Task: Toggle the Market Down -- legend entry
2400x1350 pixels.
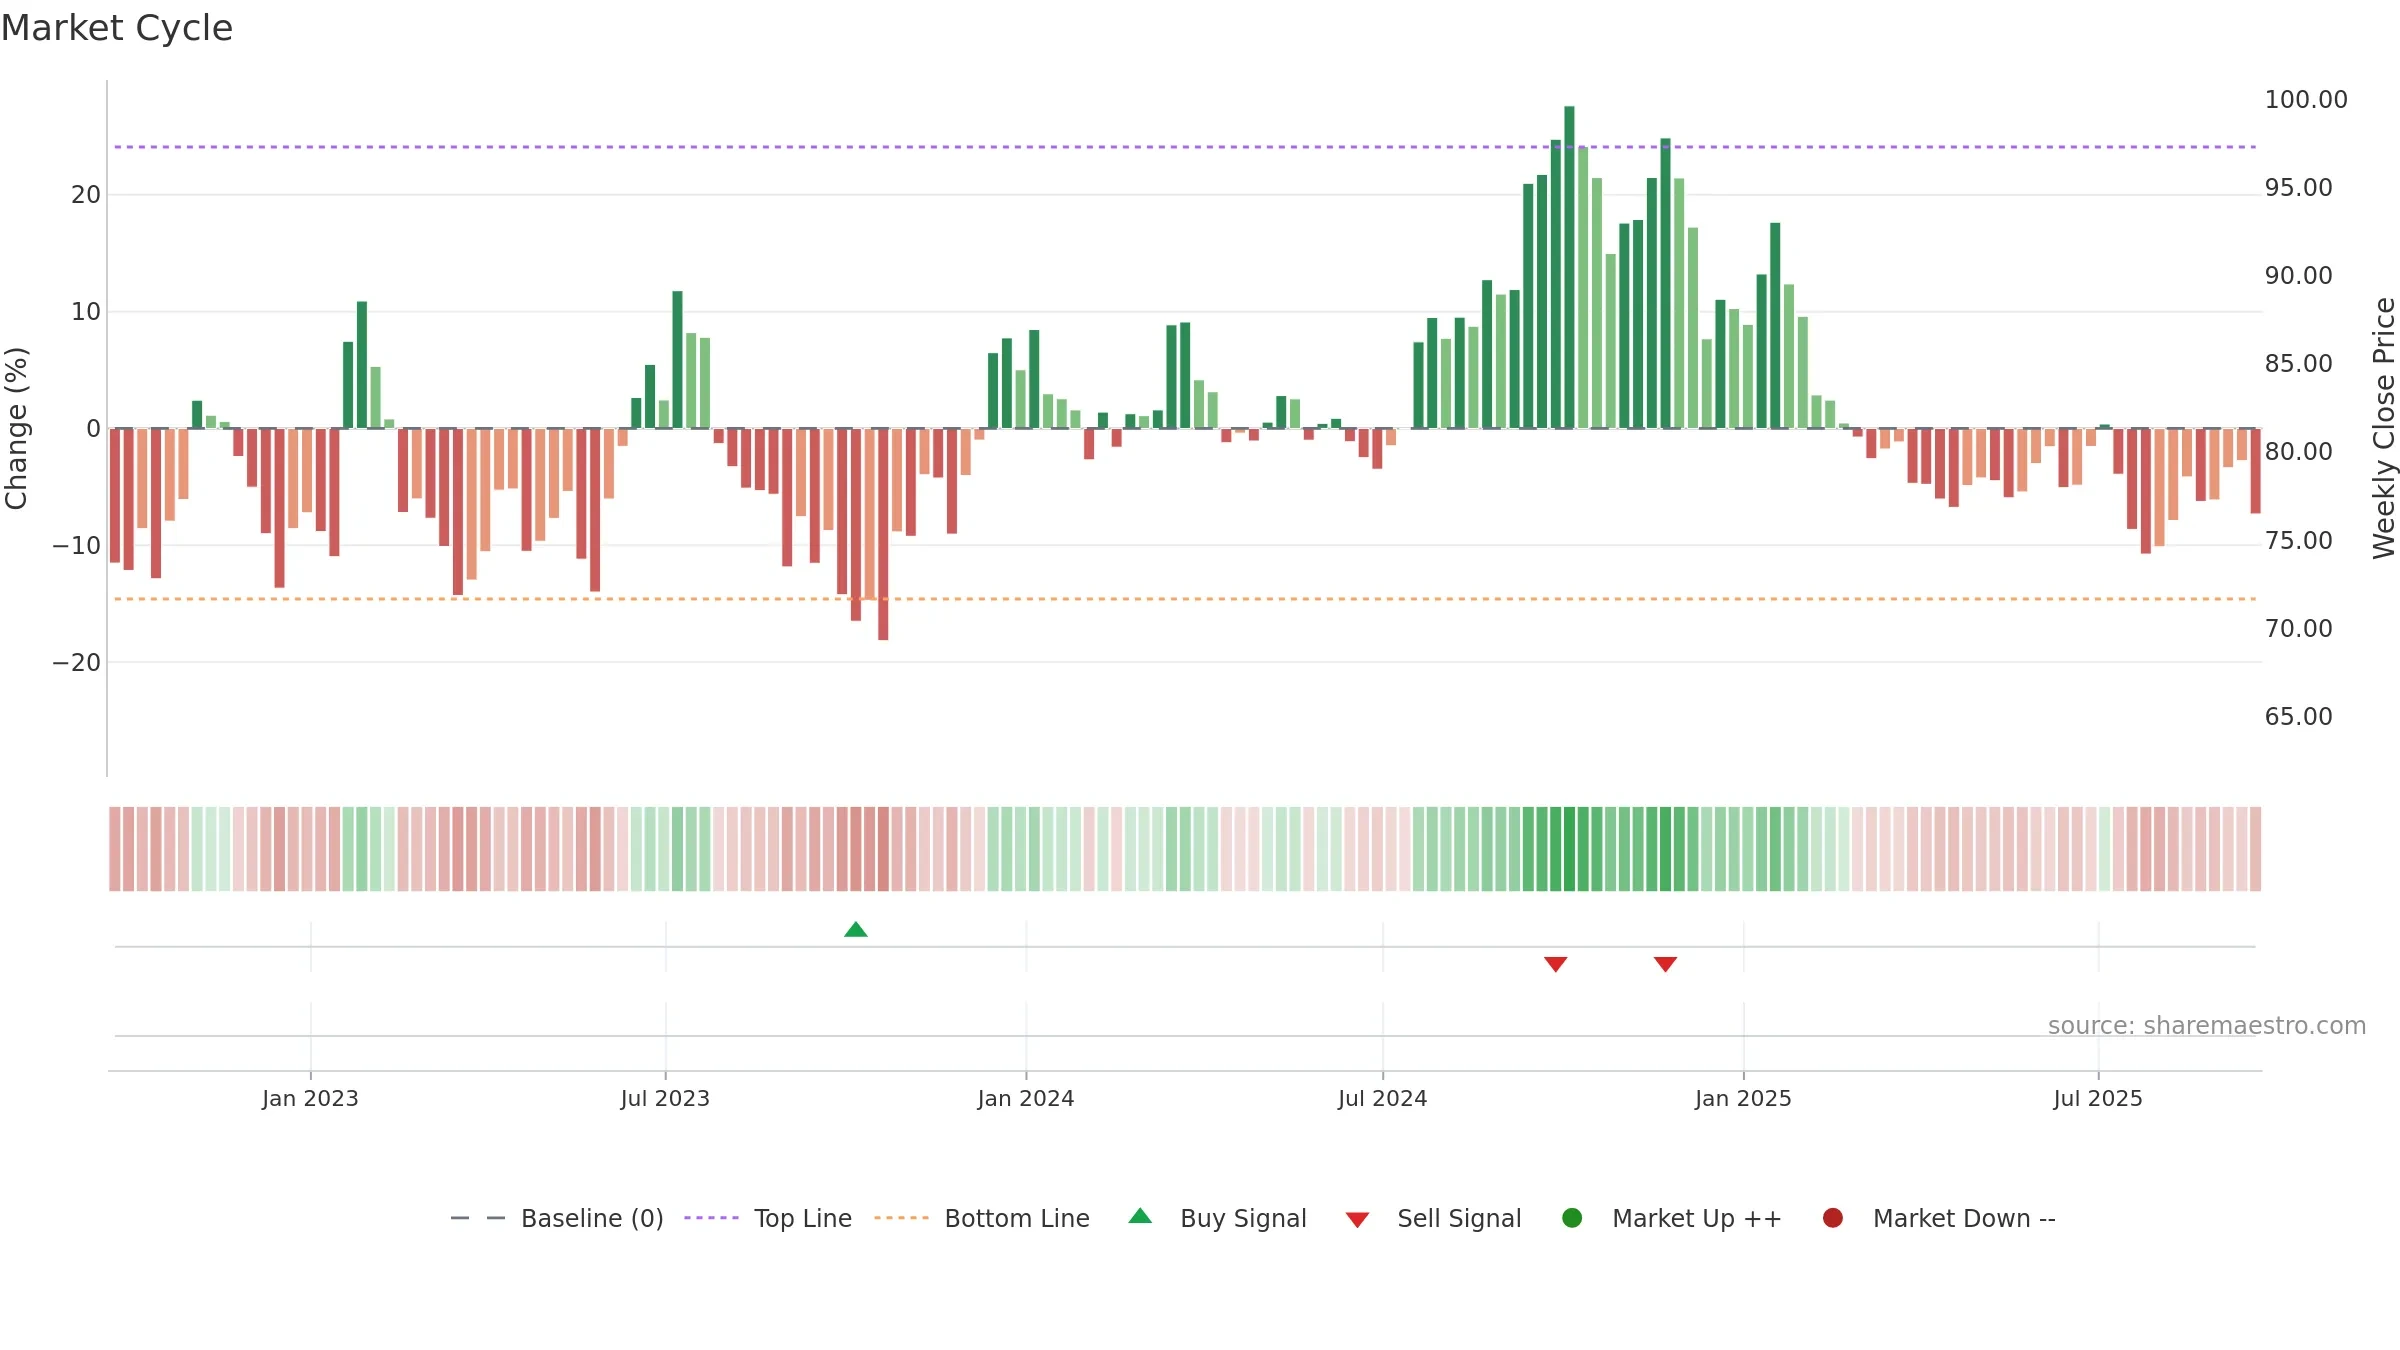Action: tap(1939, 1219)
